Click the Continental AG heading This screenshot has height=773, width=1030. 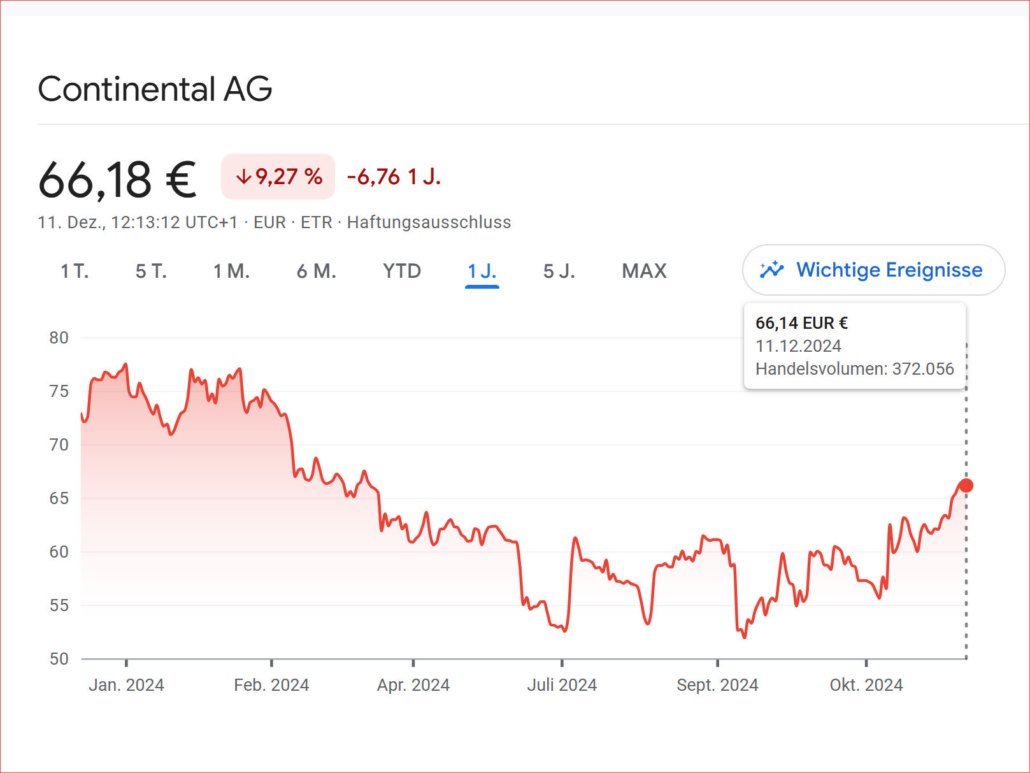click(155, 89)
